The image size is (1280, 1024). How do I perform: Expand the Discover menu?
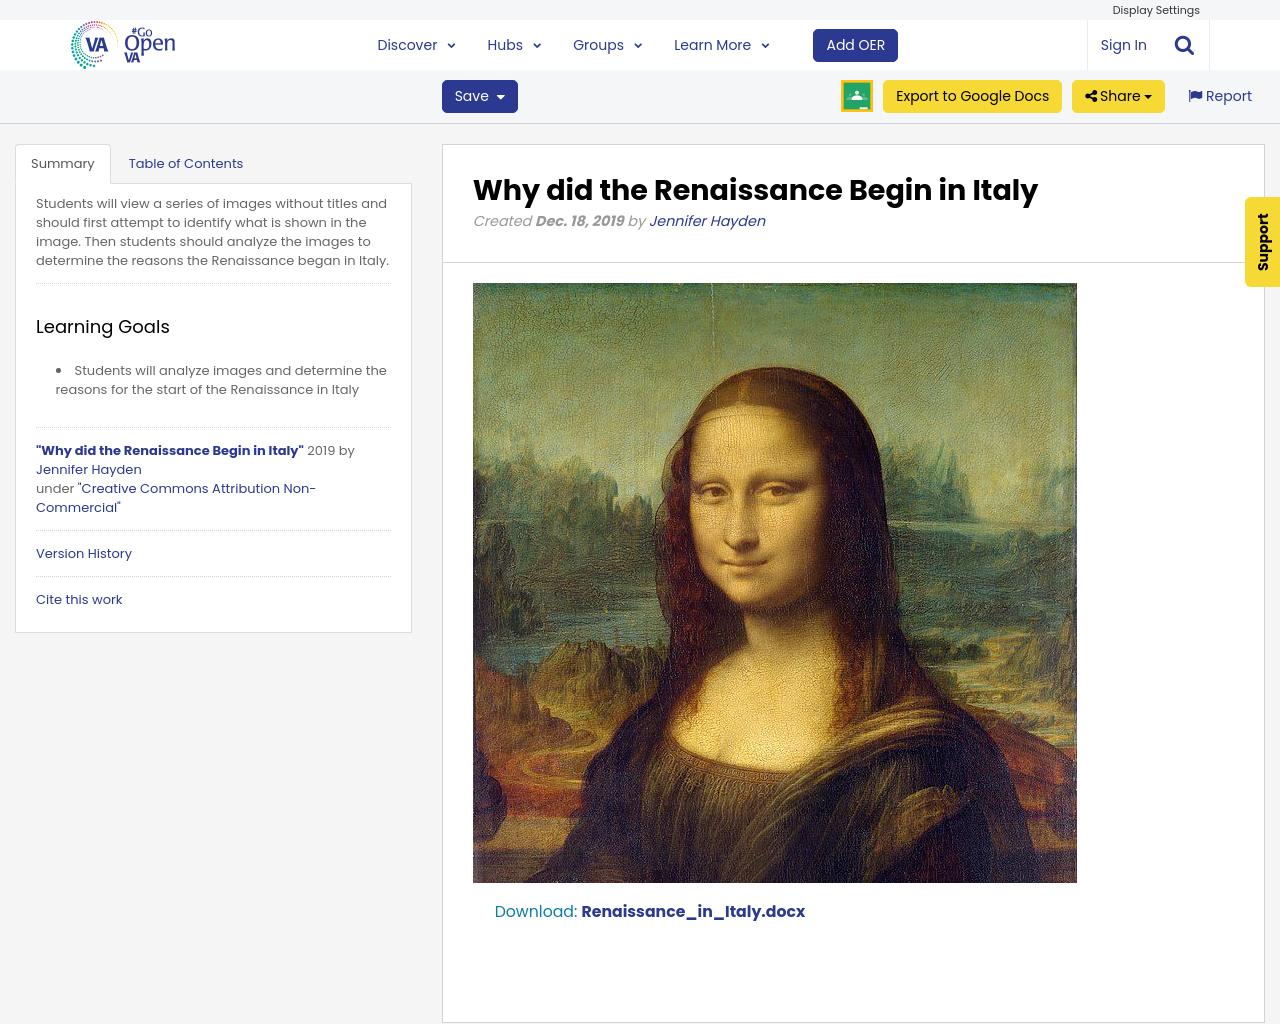pos(416,45)
